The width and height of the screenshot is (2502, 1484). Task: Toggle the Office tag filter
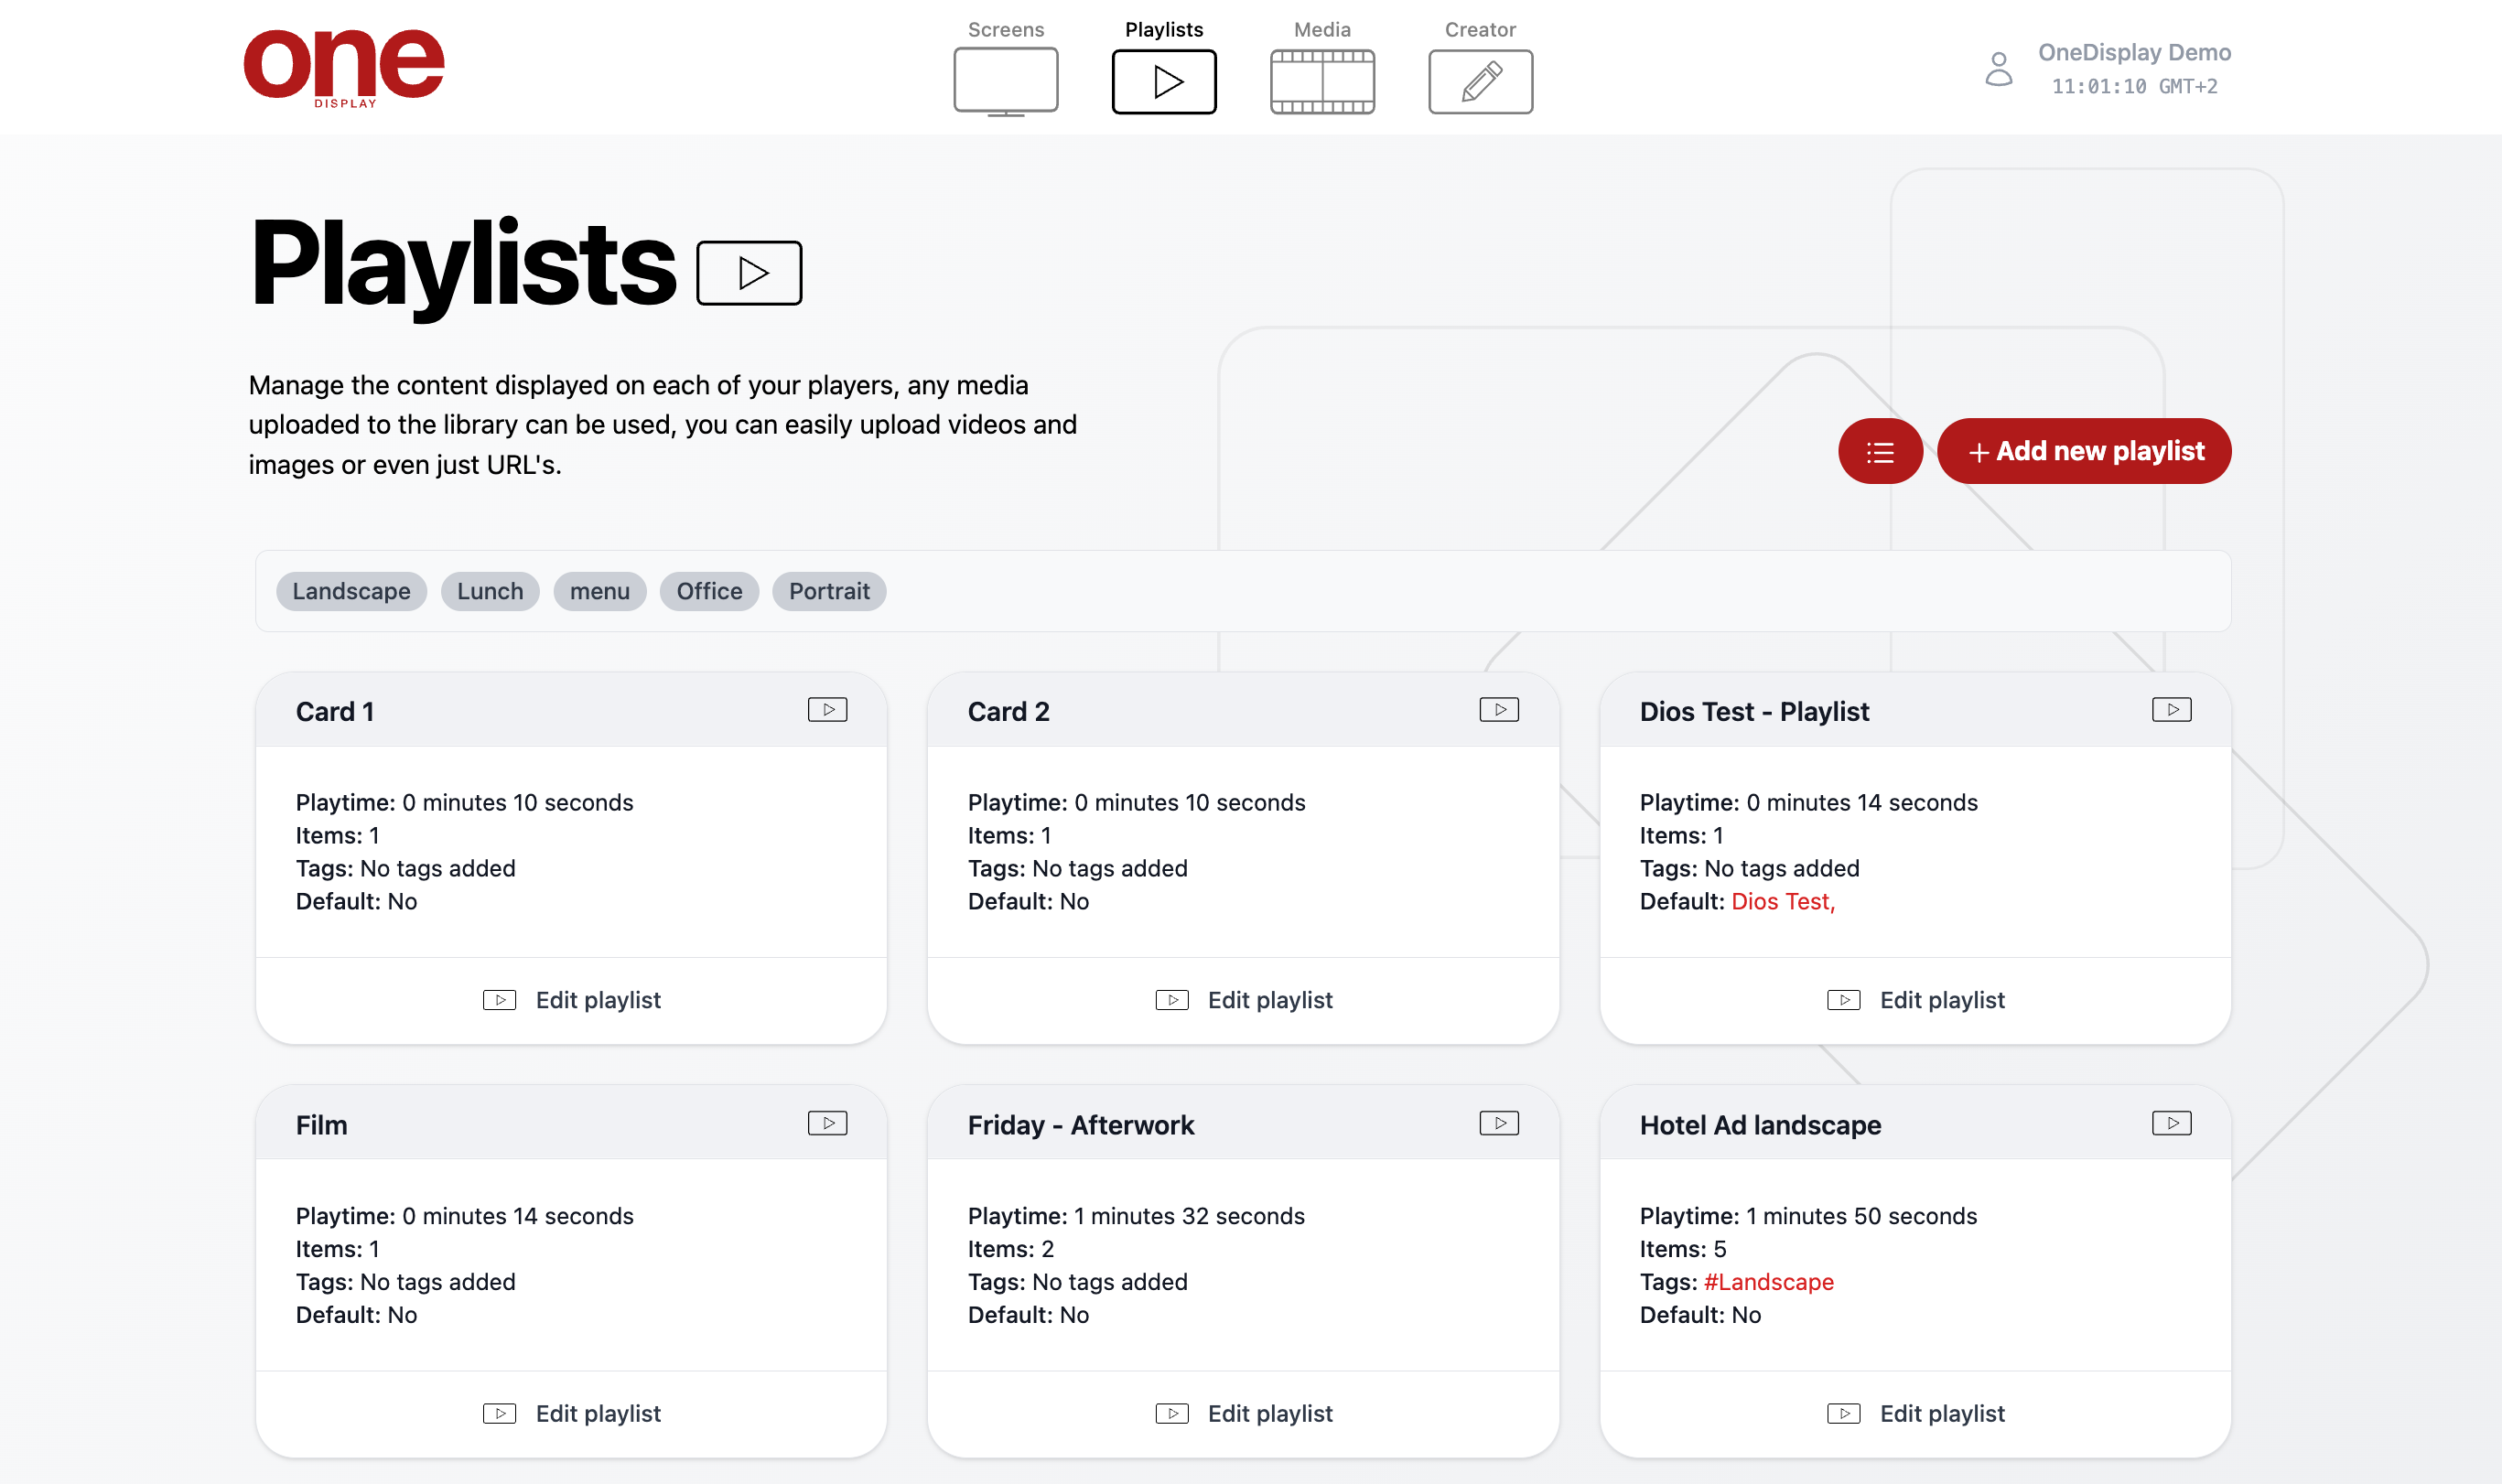pos(709,591)
